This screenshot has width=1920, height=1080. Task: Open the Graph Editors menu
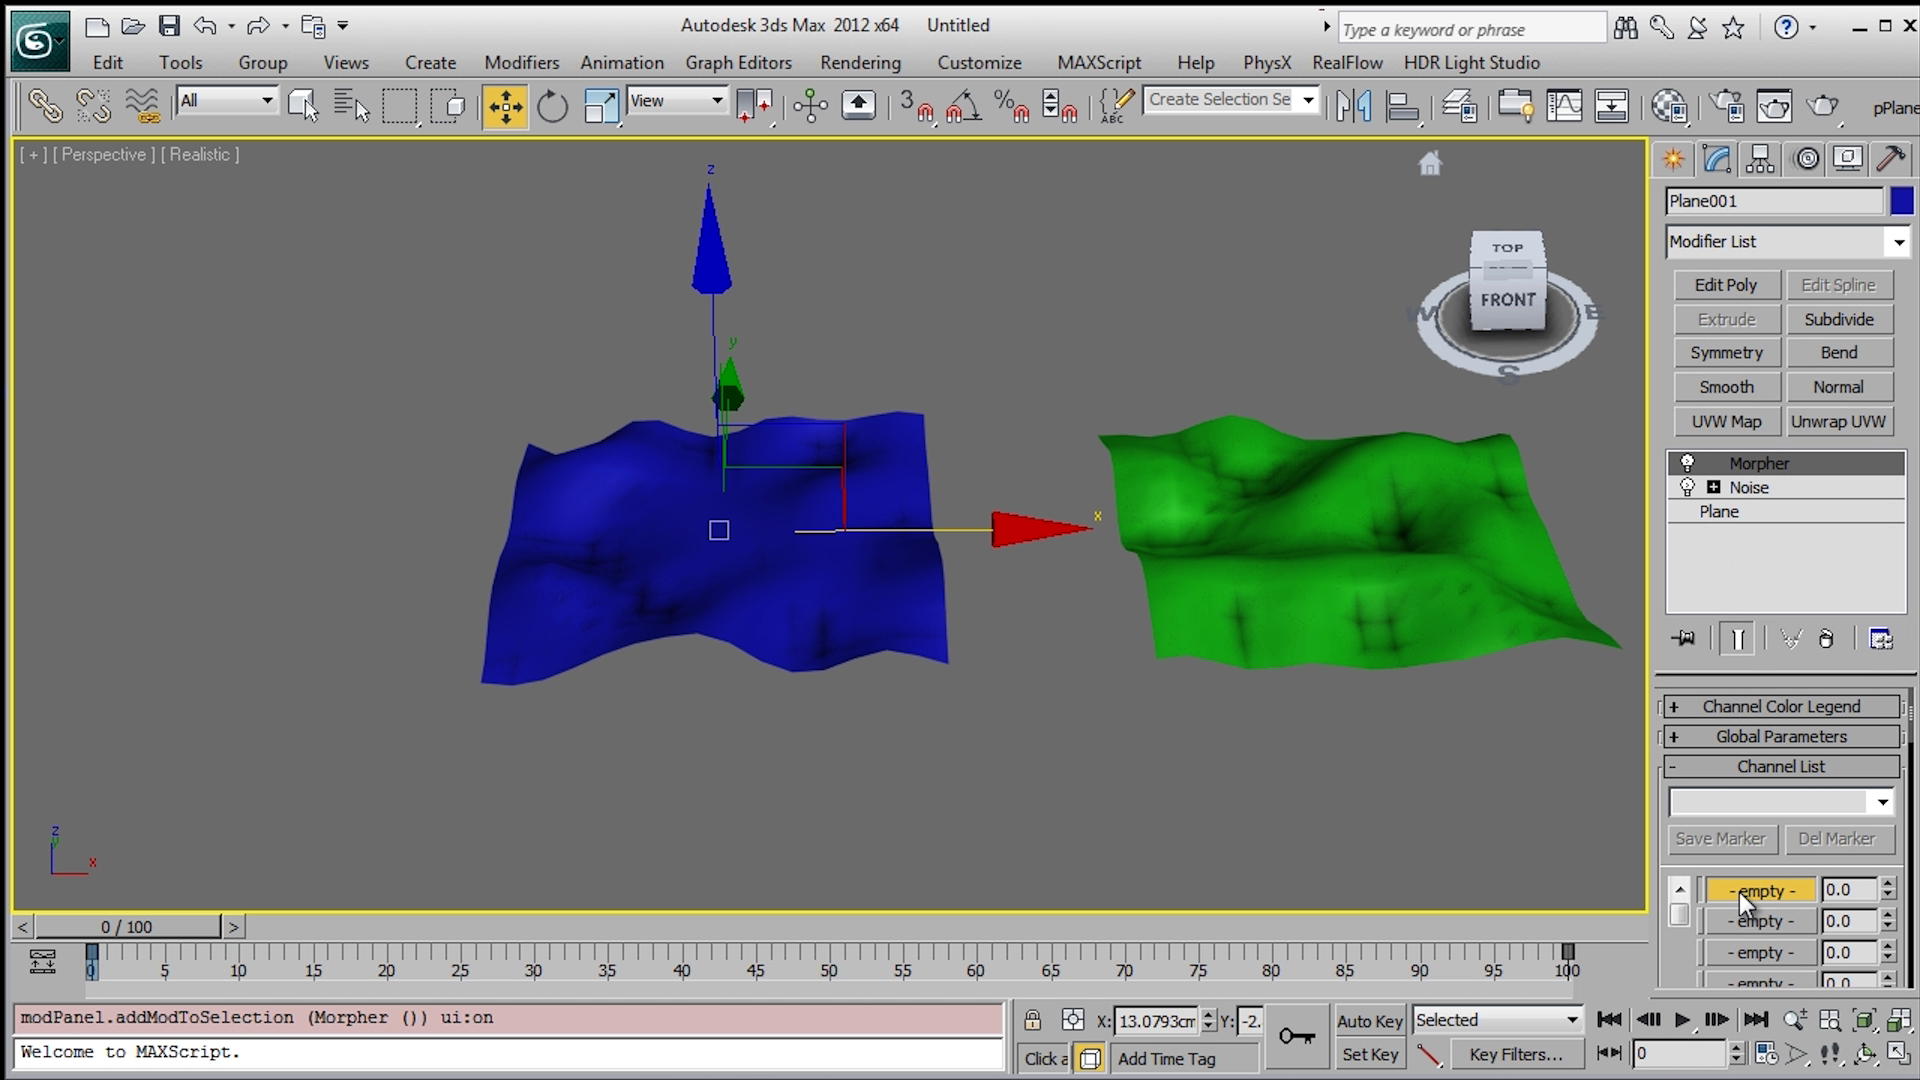coord(738,62)
